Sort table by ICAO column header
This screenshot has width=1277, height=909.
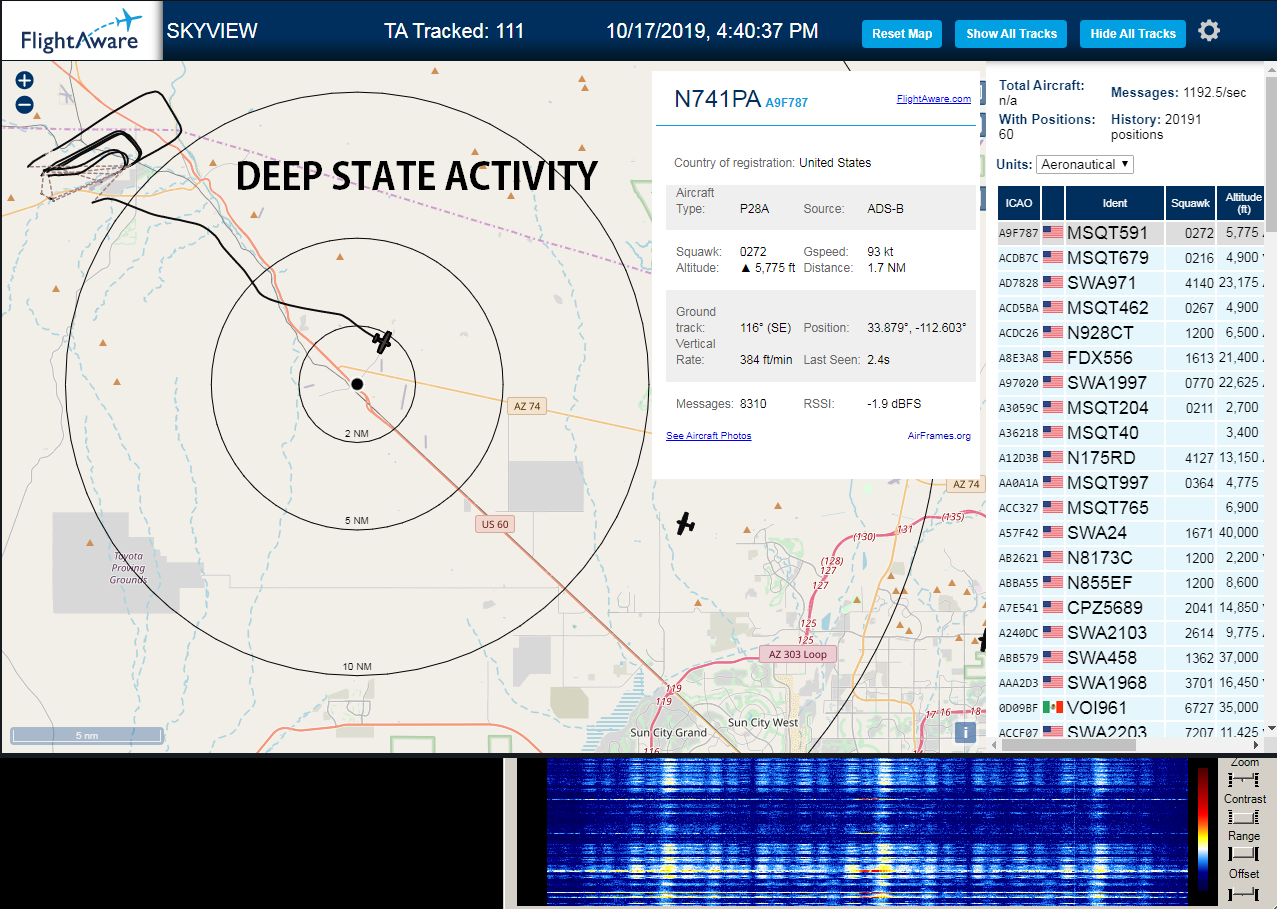click(1019, 203)
